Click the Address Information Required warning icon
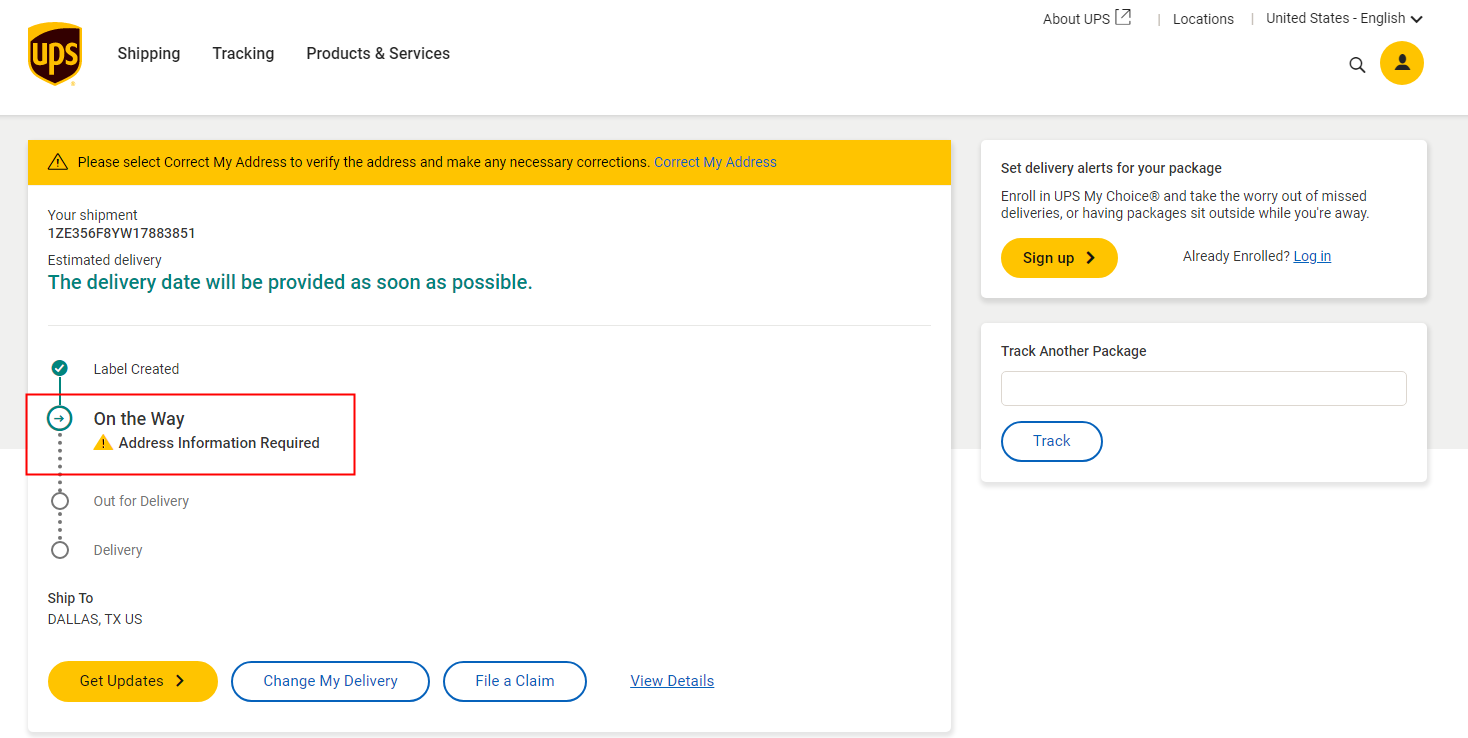Viewport: 1468px width, 738px height. point(103,443)
